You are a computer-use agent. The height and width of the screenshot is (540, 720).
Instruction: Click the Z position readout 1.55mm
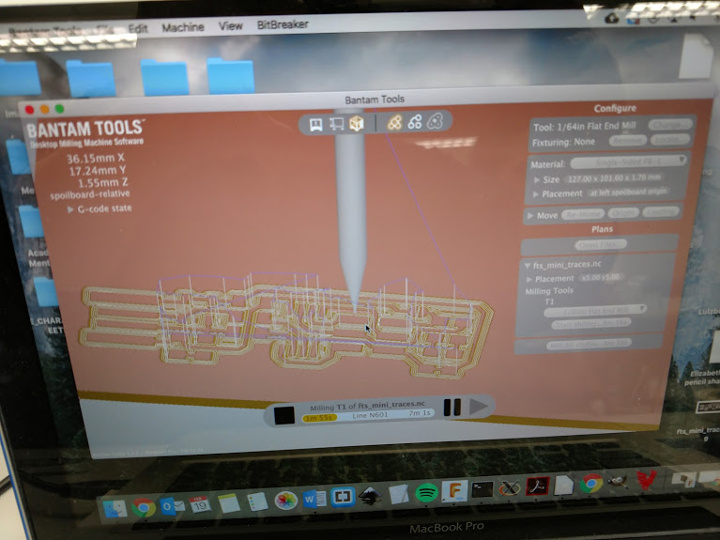pyautogui.click(x=103, y=184)
